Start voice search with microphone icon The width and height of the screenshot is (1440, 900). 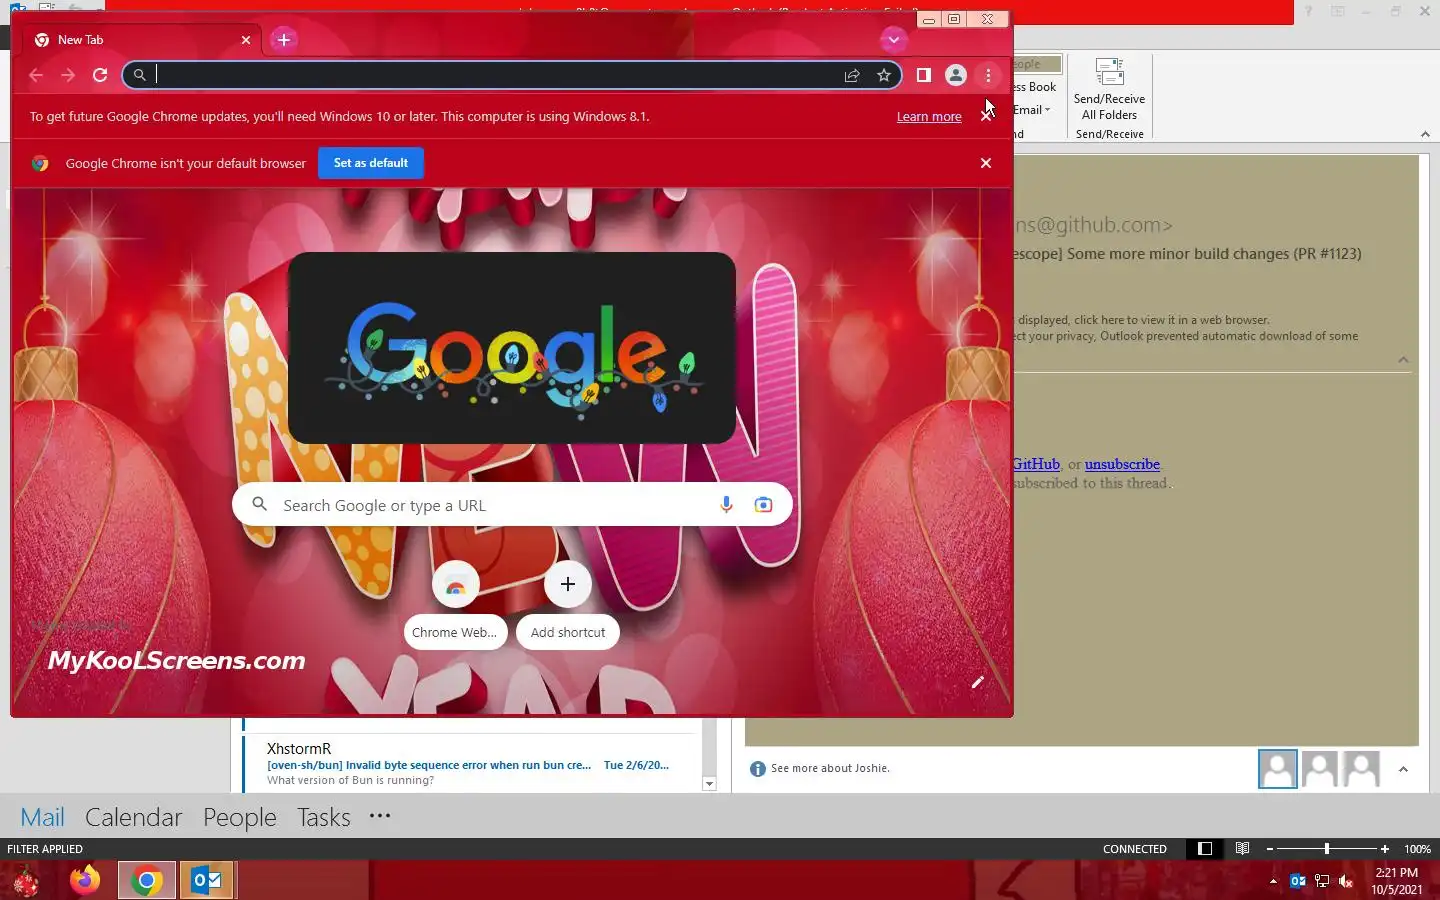pyautogui.click(x=727, y=505)
